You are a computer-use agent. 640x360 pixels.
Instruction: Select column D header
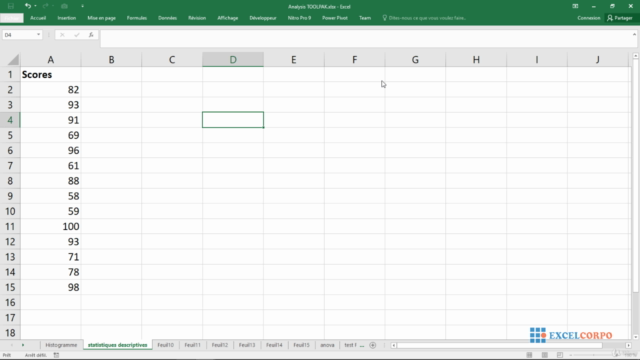point(233,60)
